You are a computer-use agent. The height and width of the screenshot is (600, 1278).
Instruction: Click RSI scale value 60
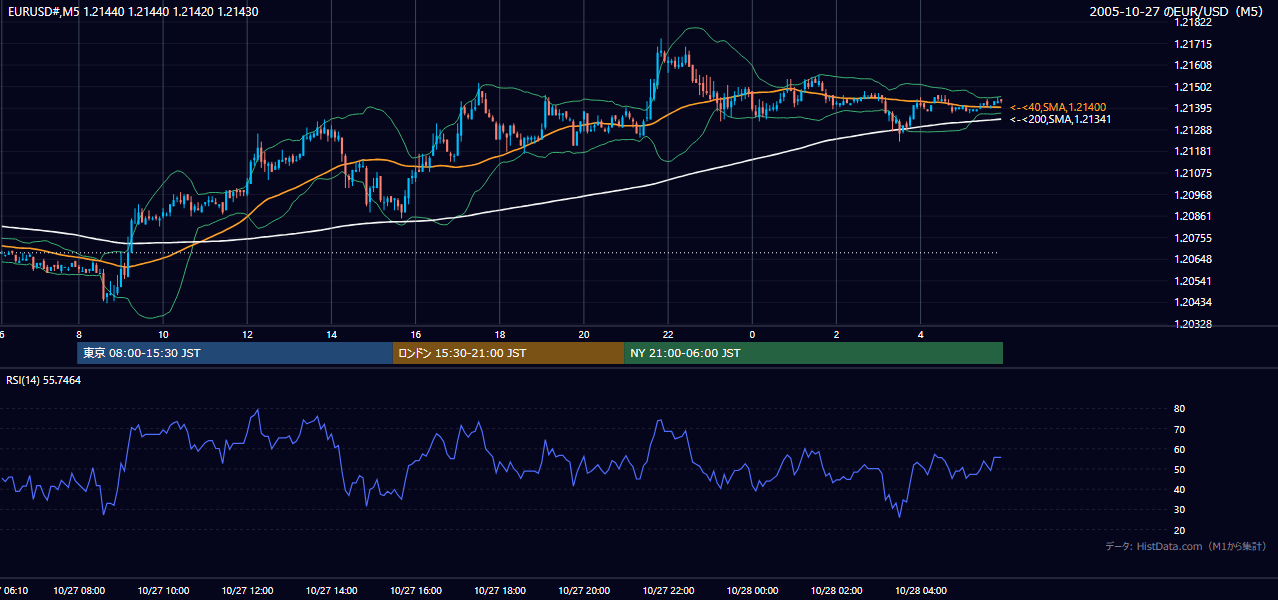1180,449
